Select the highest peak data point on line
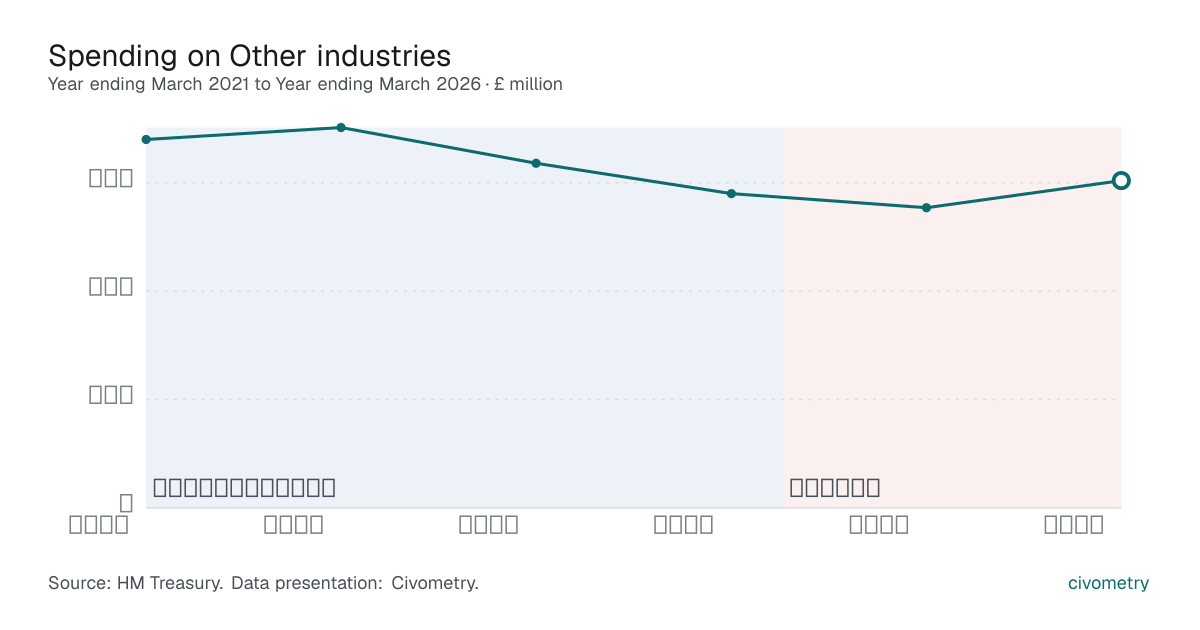1200x630 pixels. [x=341, y=128]
